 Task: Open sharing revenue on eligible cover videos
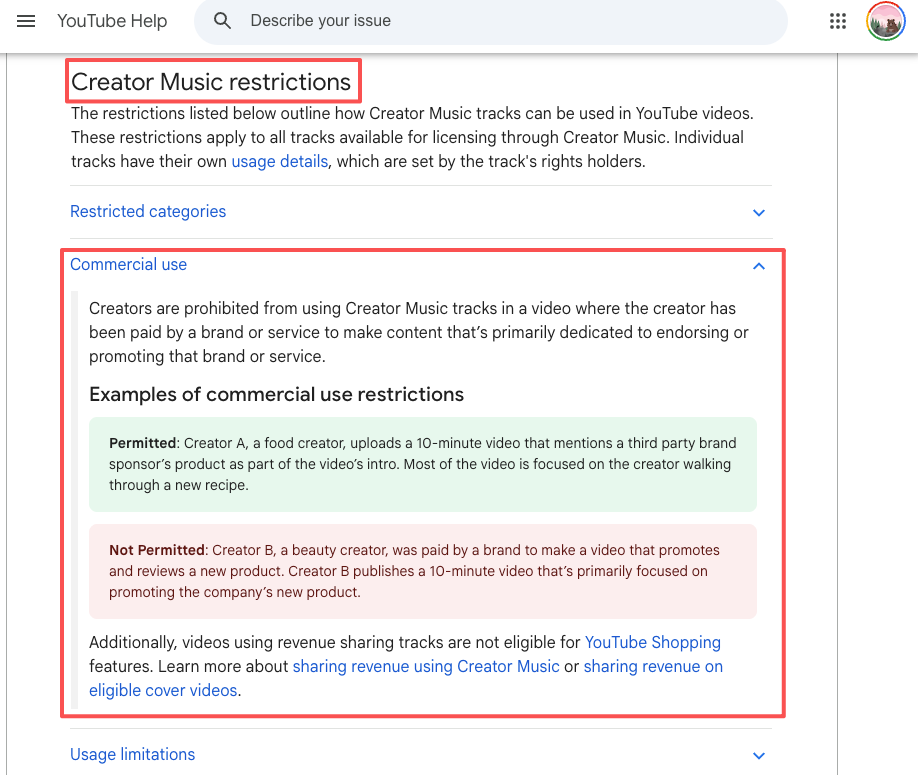[x=163, y=690]
